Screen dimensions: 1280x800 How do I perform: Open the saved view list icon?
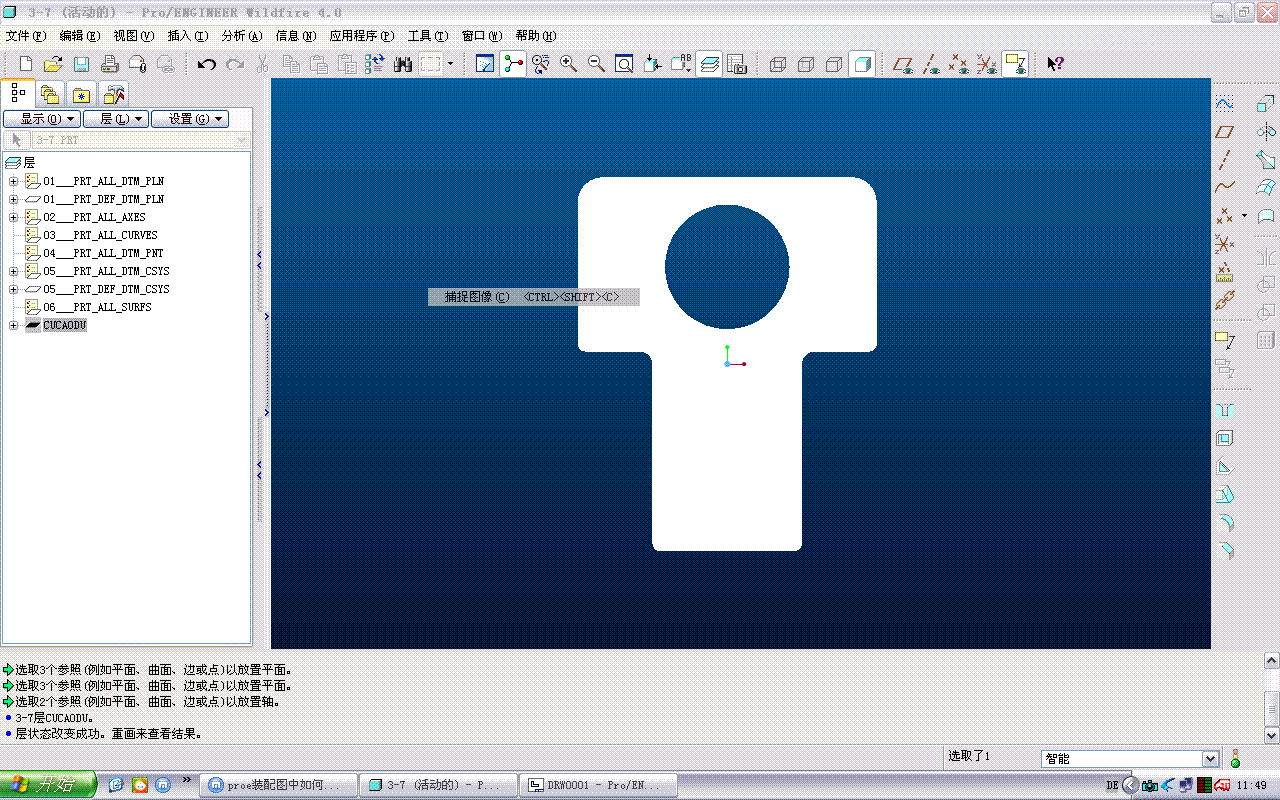tap(681, 64)
